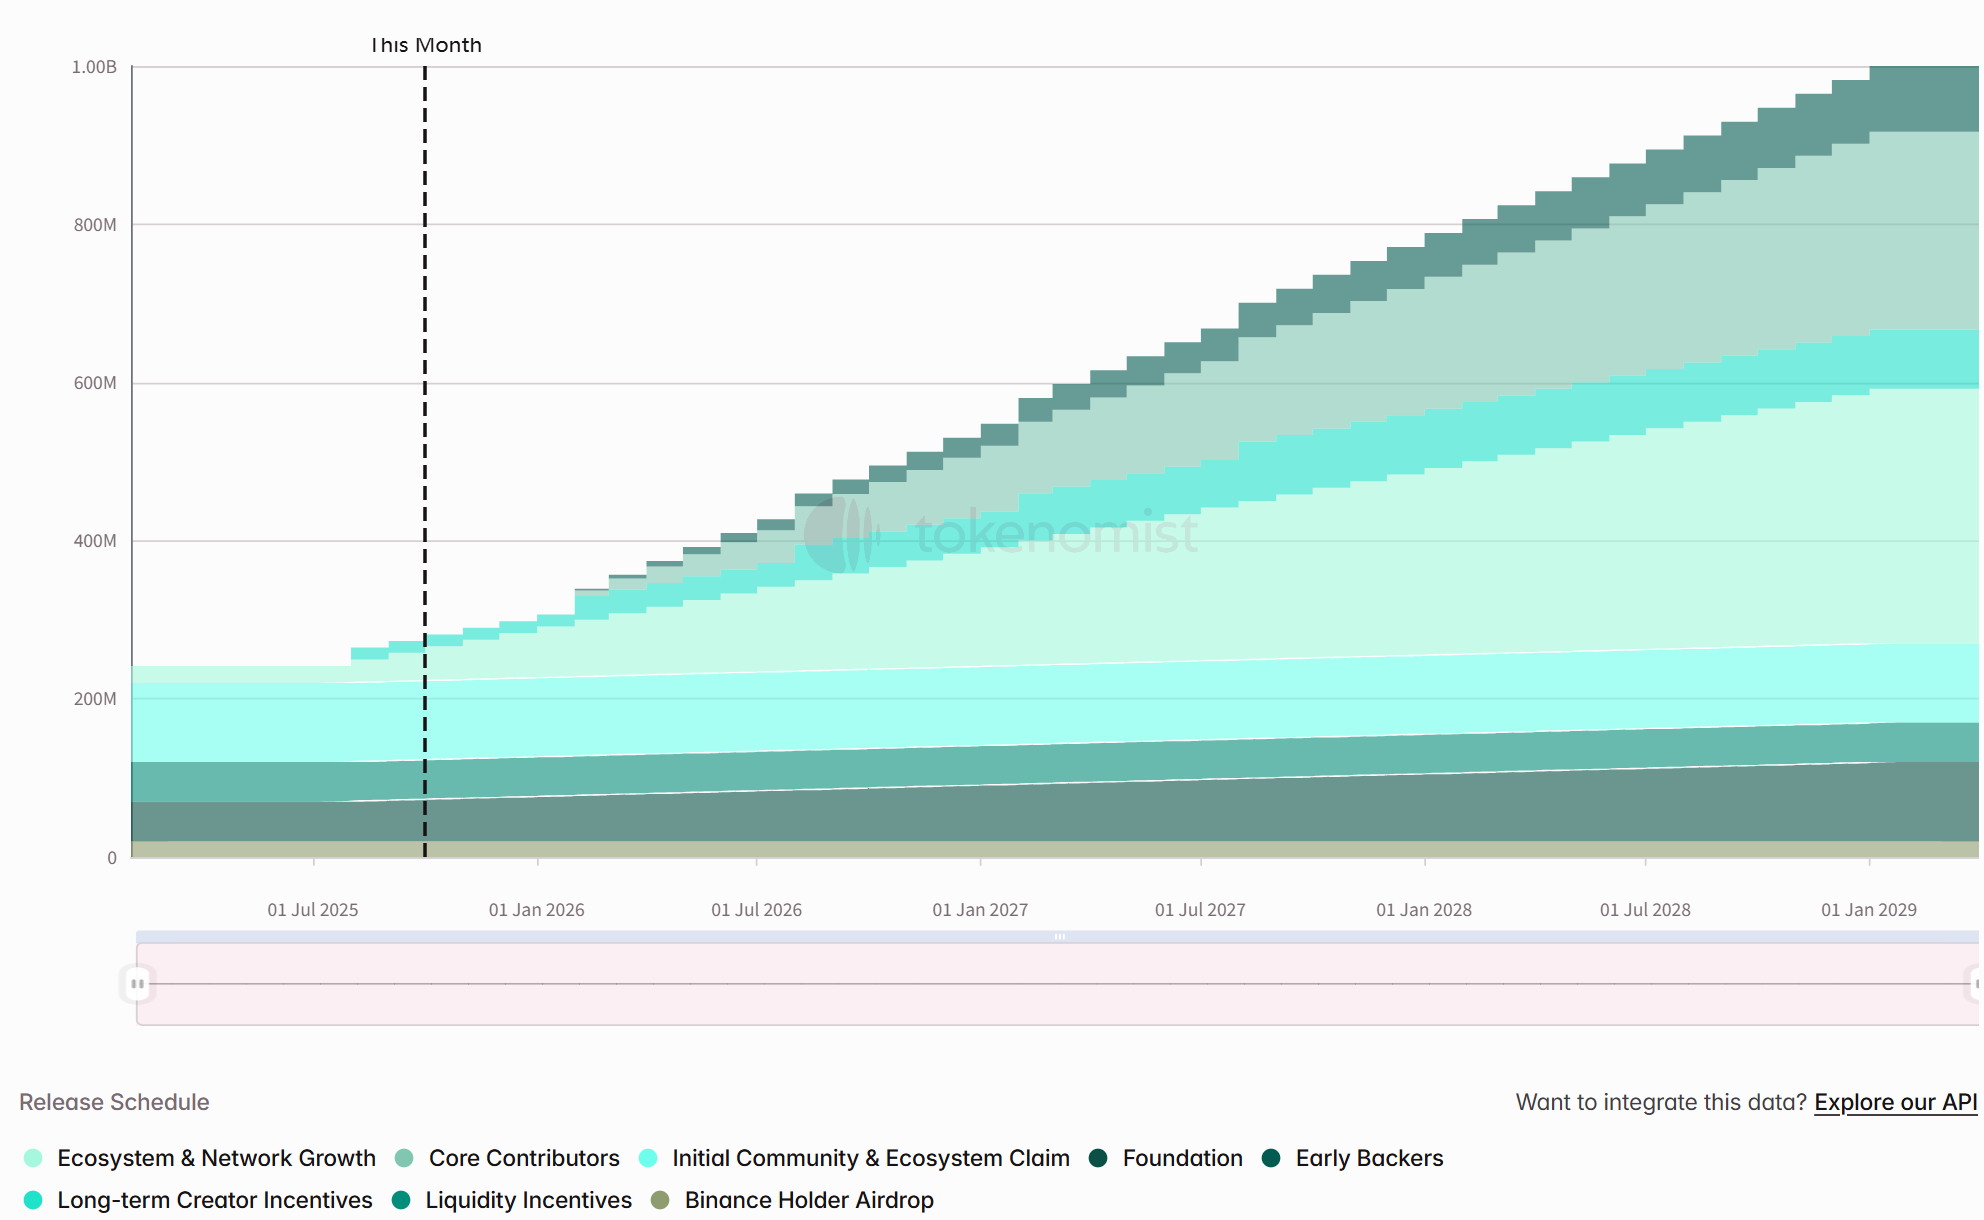The image size is (1984, 1220).
Task: Click the Binance Holder Airdrop color dot
Action: [658, 1200]
